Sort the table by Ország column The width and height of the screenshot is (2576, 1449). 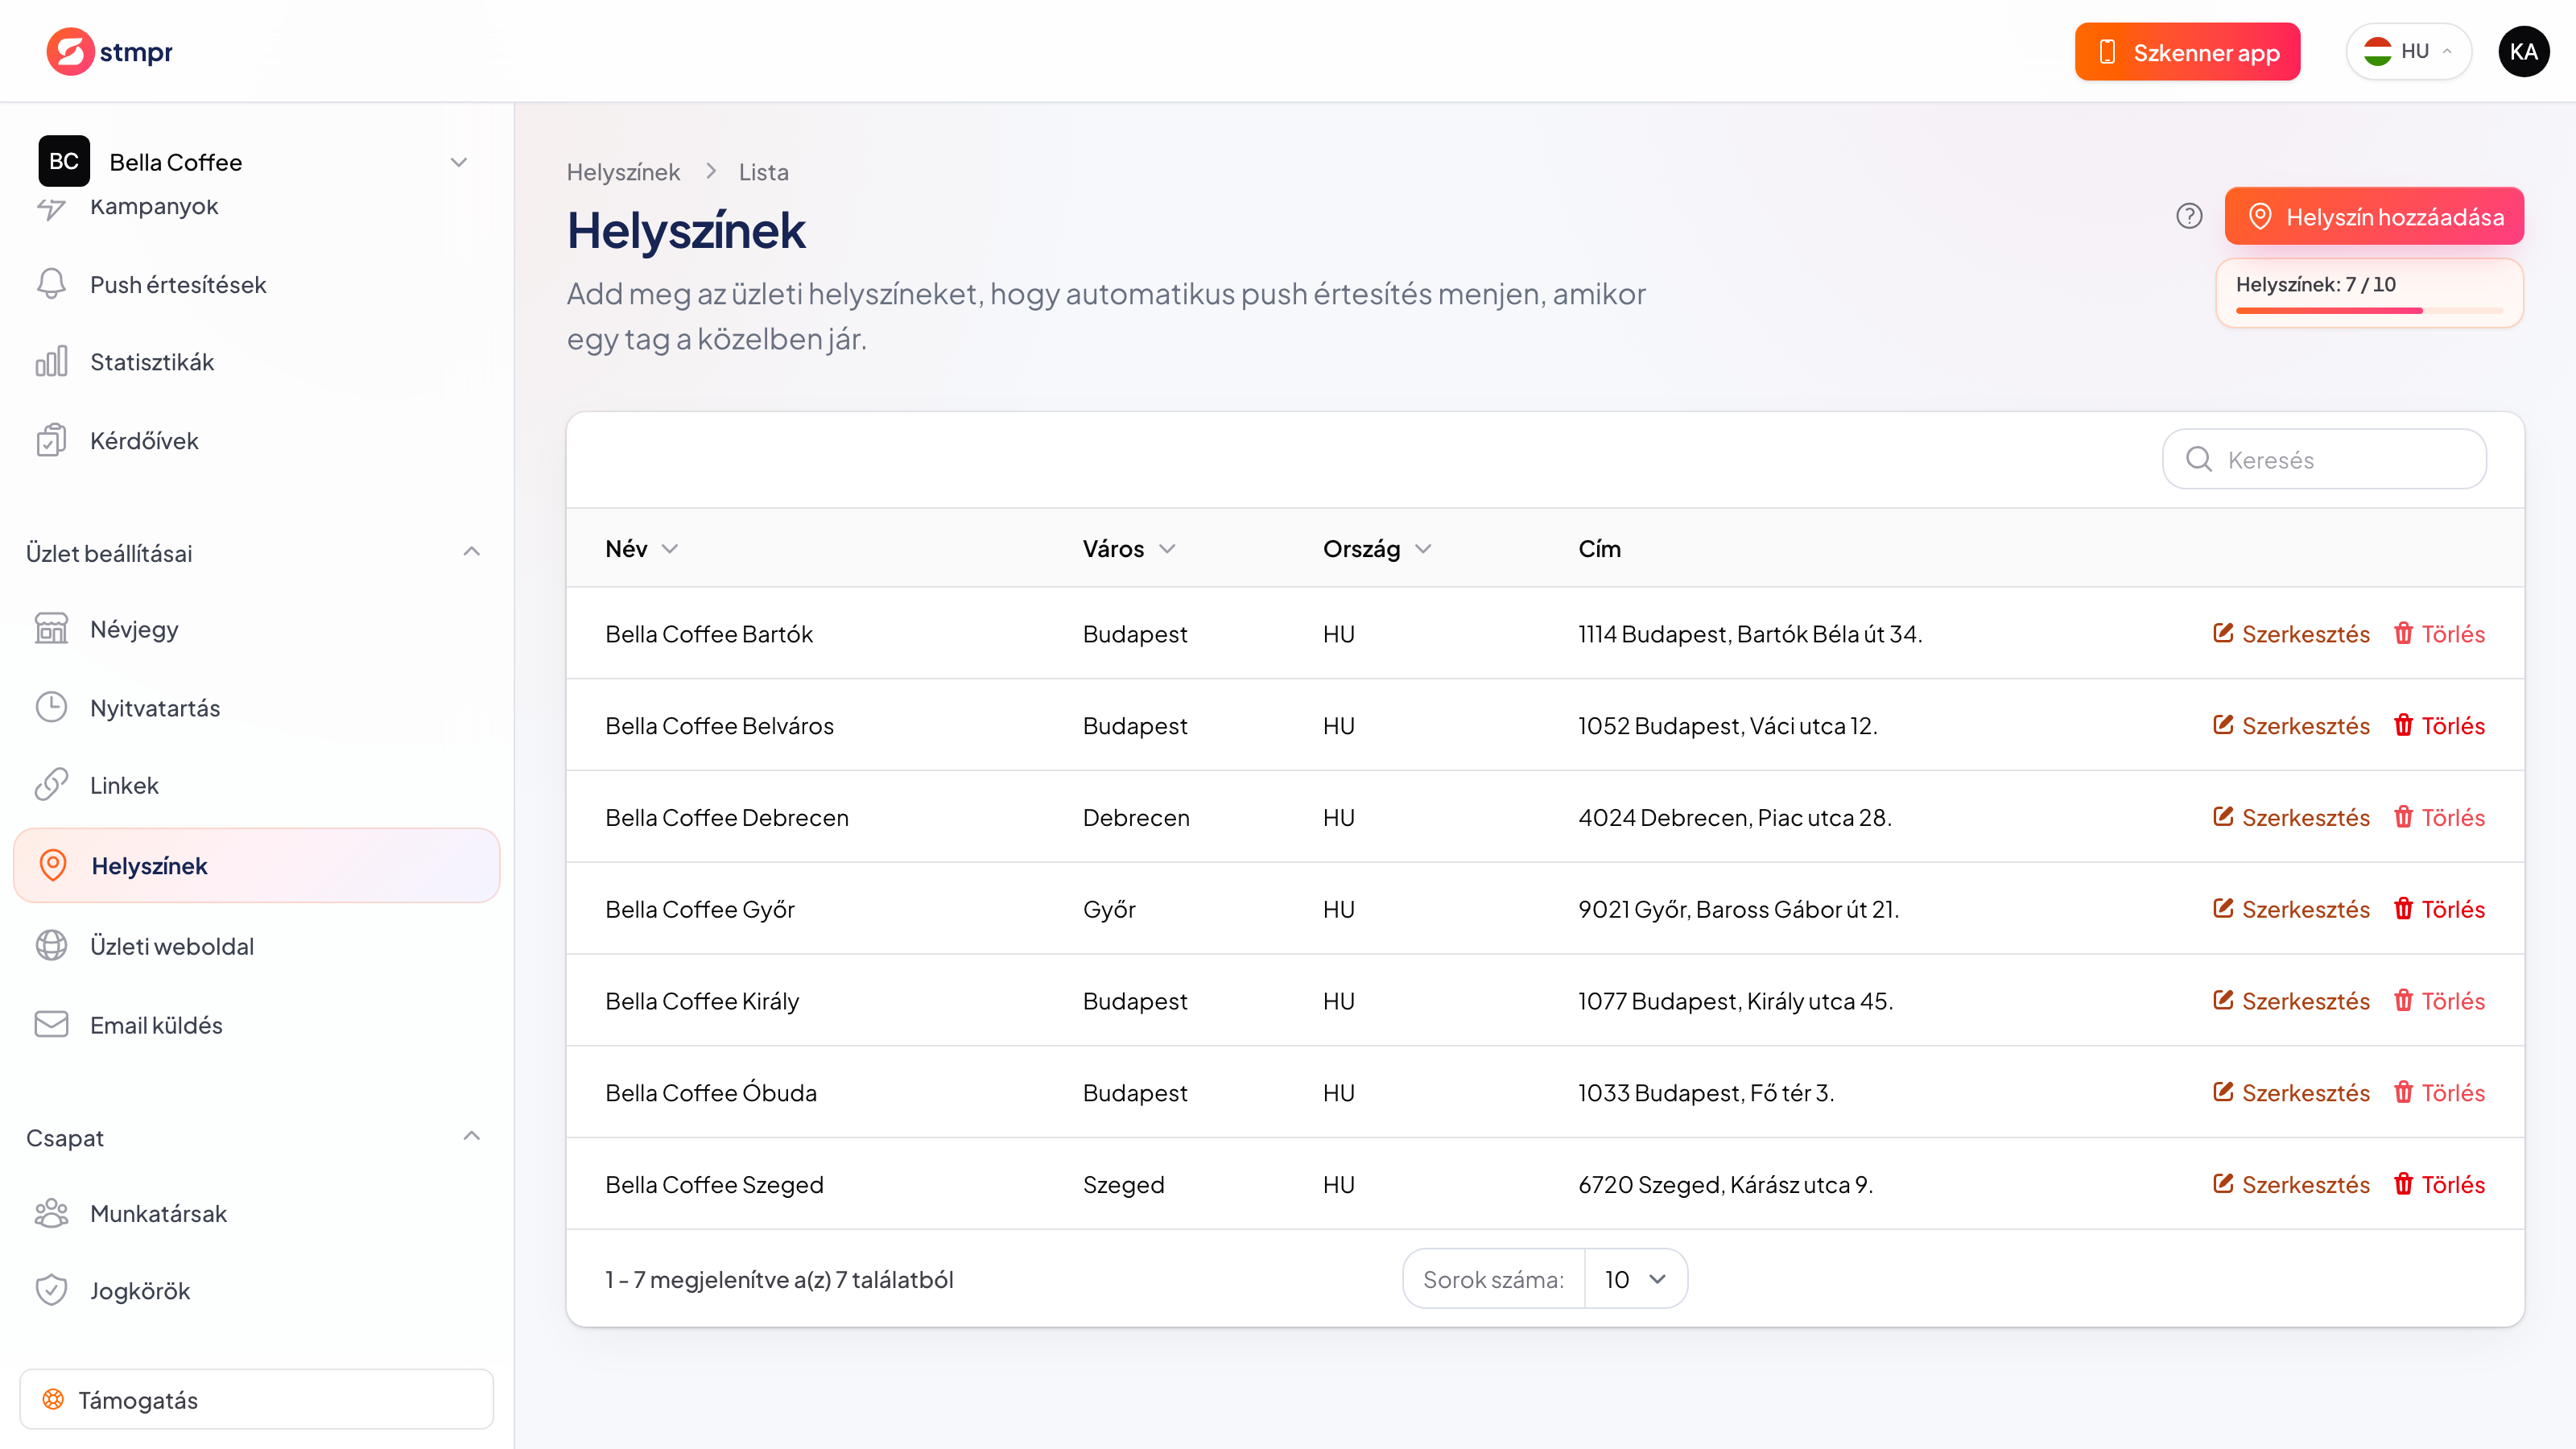click(1377, 548)
